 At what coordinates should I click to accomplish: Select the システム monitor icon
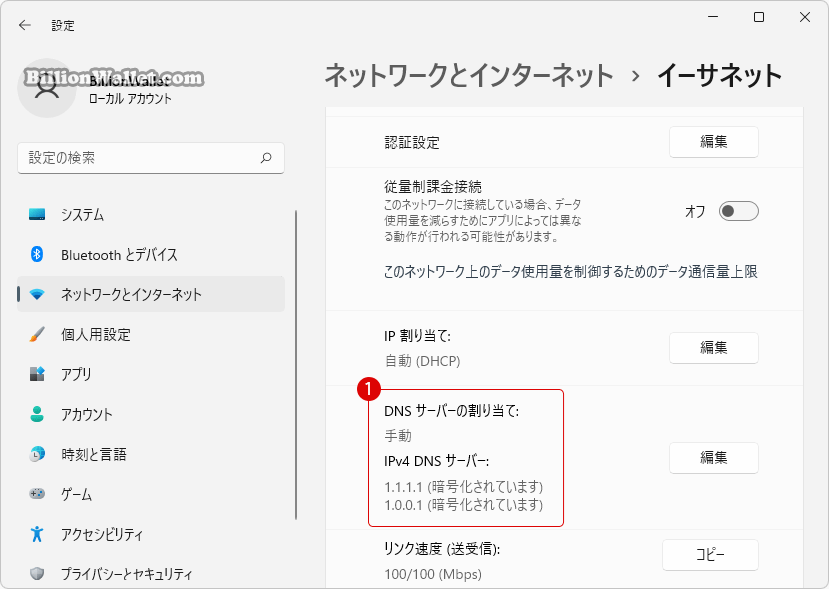click(37, 214)
